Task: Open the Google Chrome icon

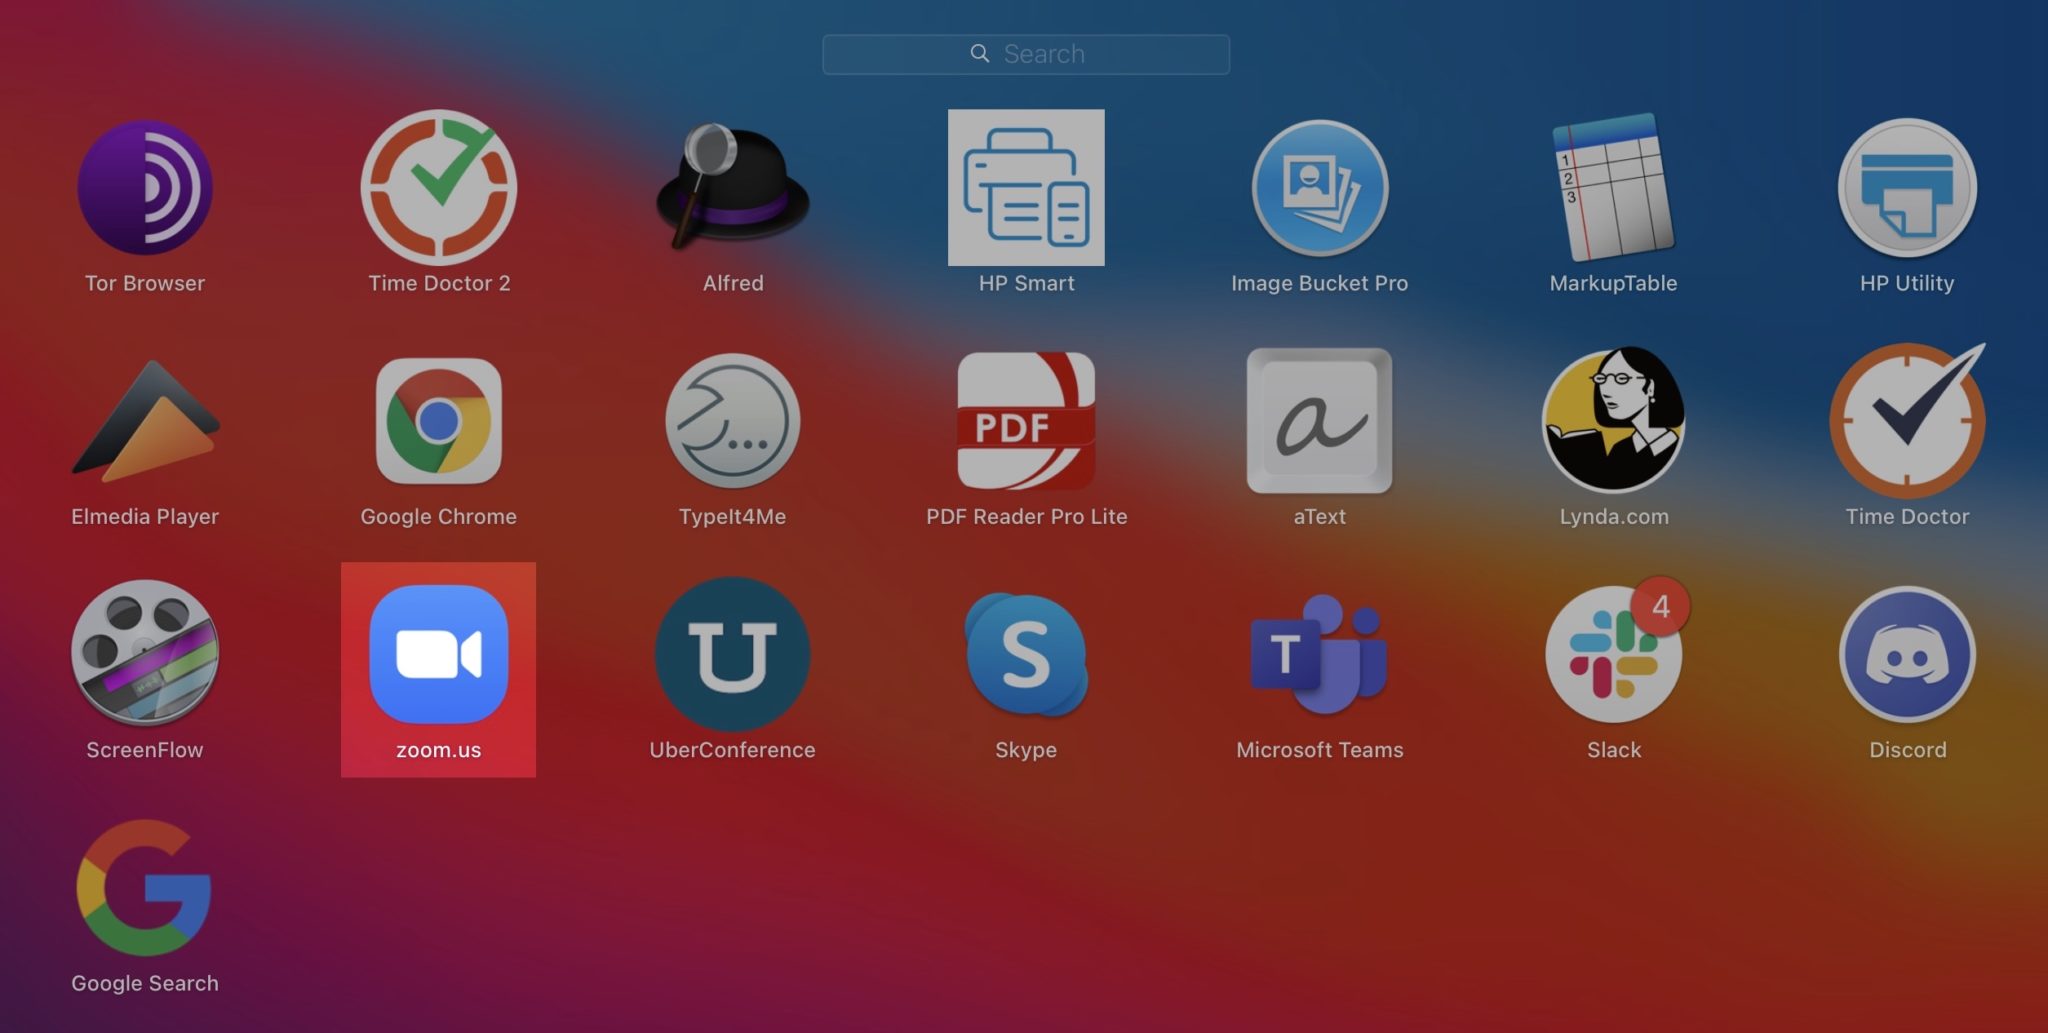Action: click(439, 421)
